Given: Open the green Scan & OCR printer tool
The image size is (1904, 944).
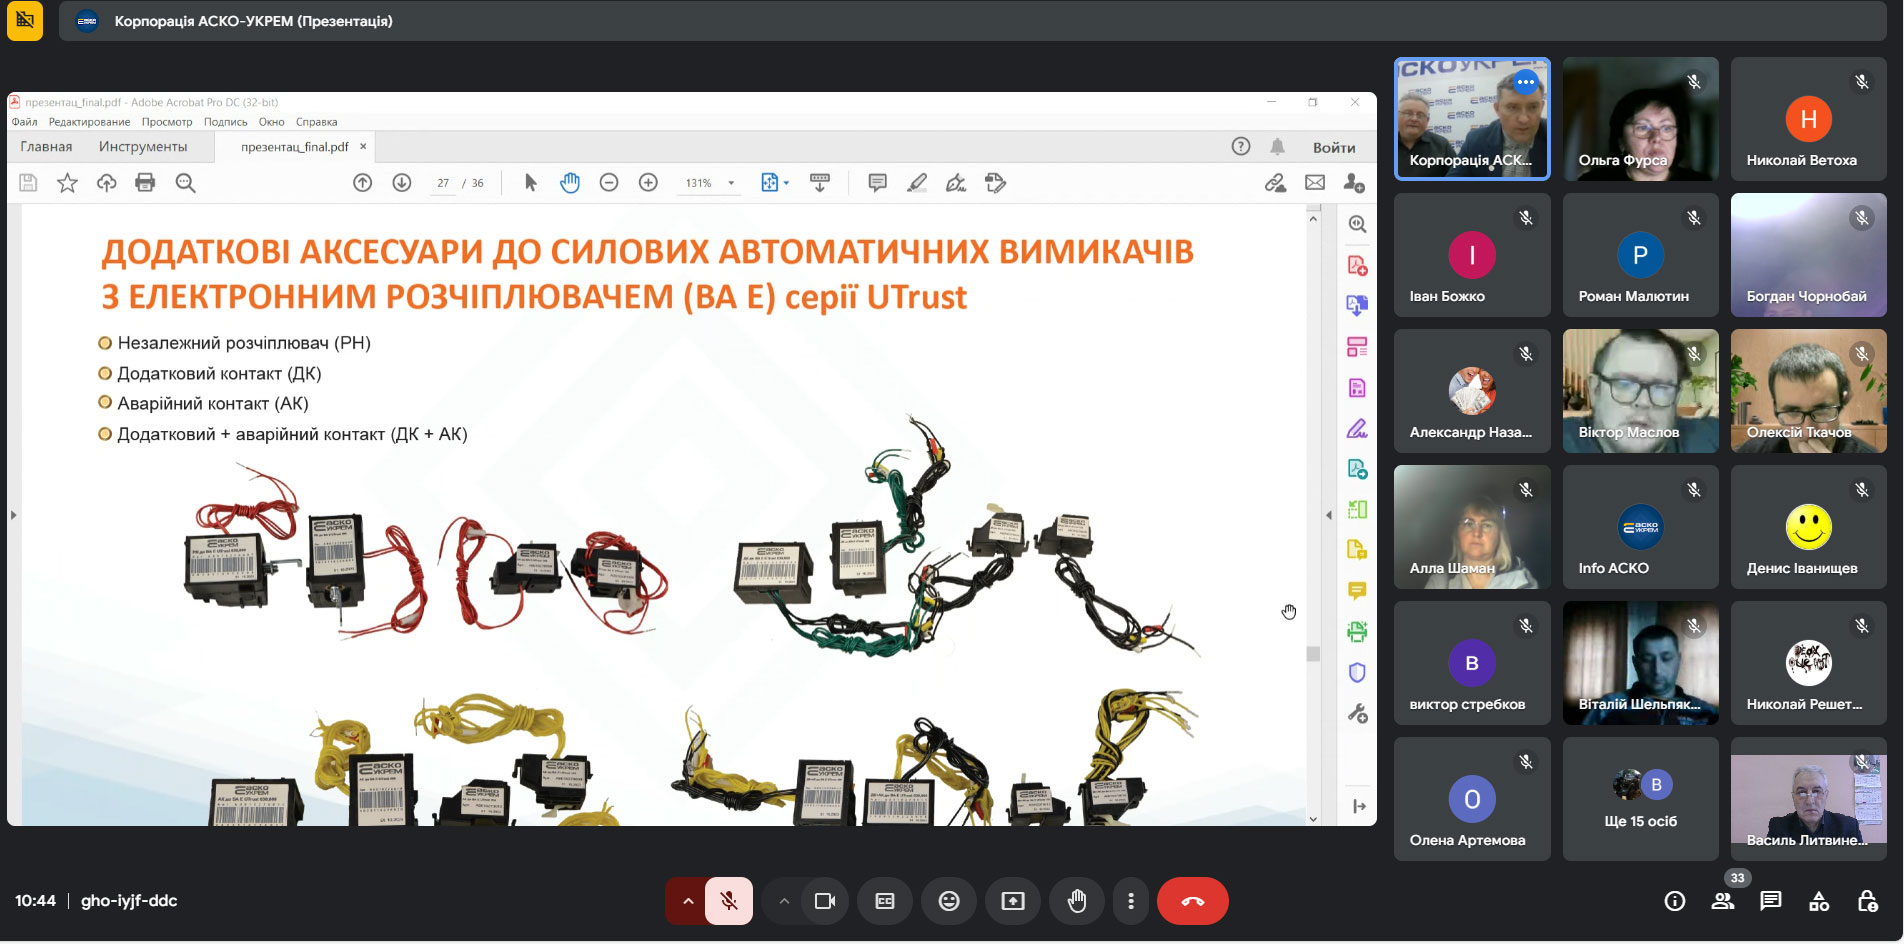Looking at the screenshot, I should [1357, 632].
